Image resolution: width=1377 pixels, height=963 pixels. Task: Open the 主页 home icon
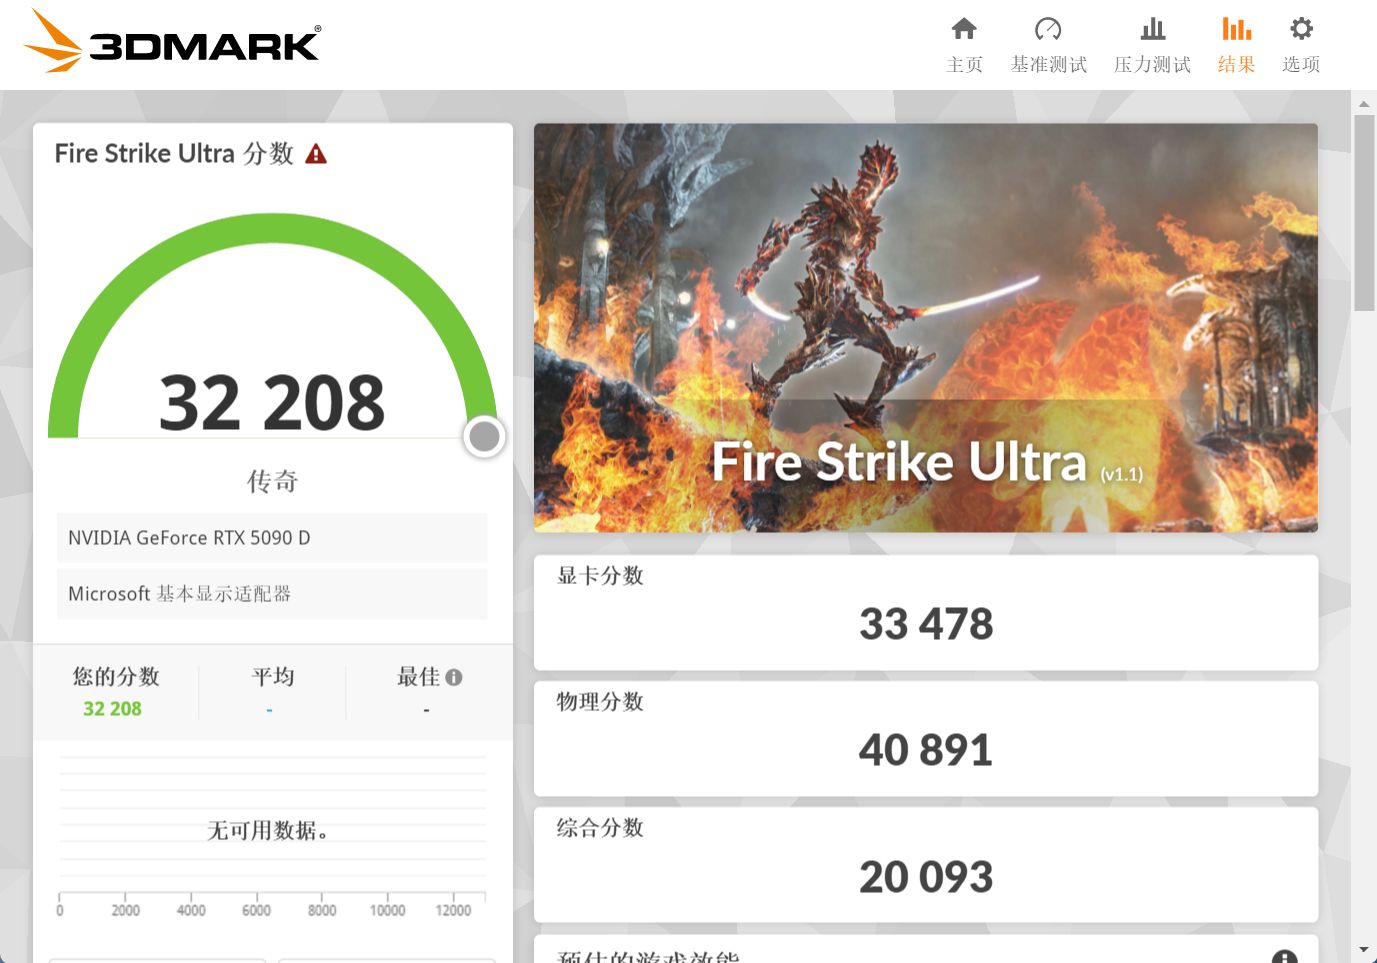964,29
